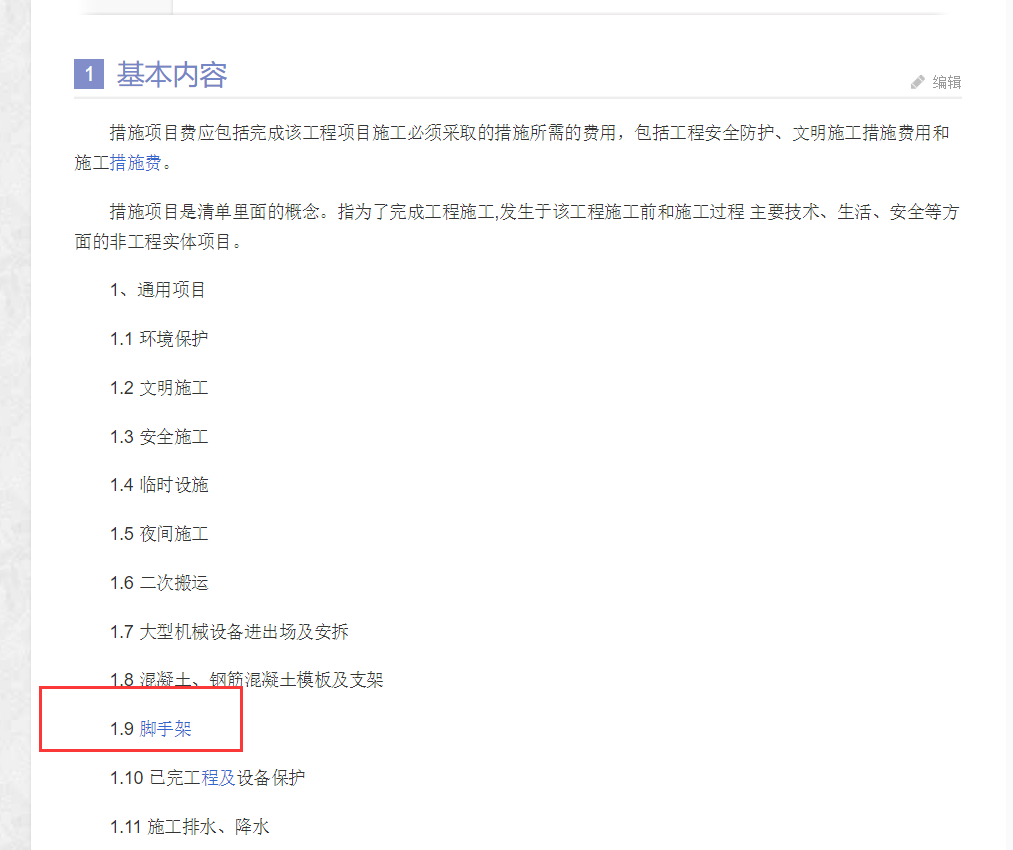Click the 编辑 edit link
Viewport: 1013px width, 850px height.
click(946, 82)
